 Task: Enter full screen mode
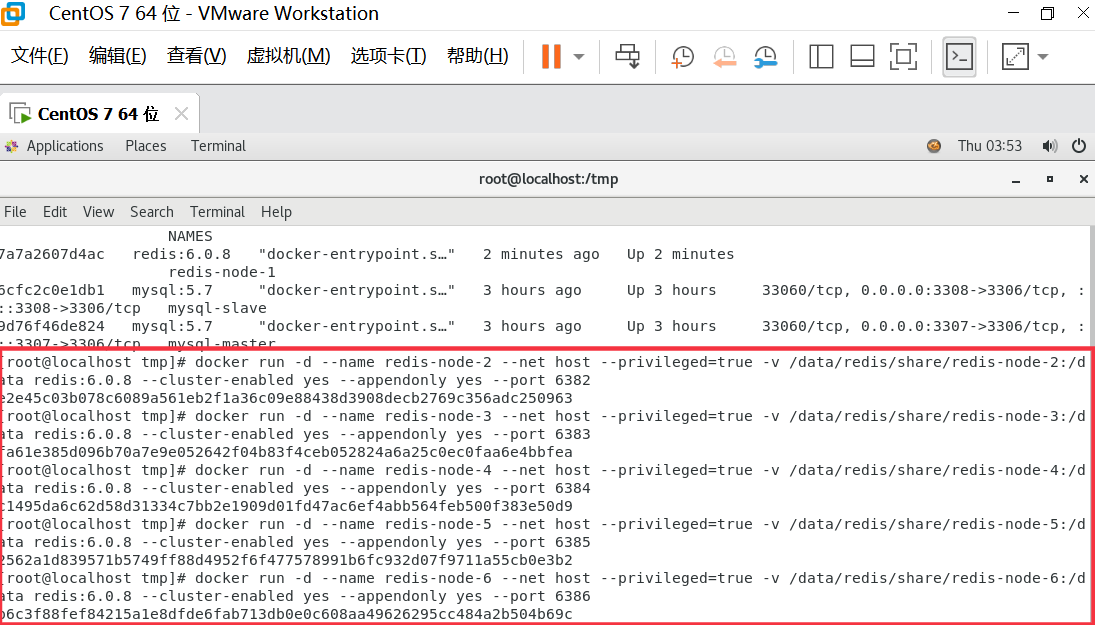coord(903,57)
